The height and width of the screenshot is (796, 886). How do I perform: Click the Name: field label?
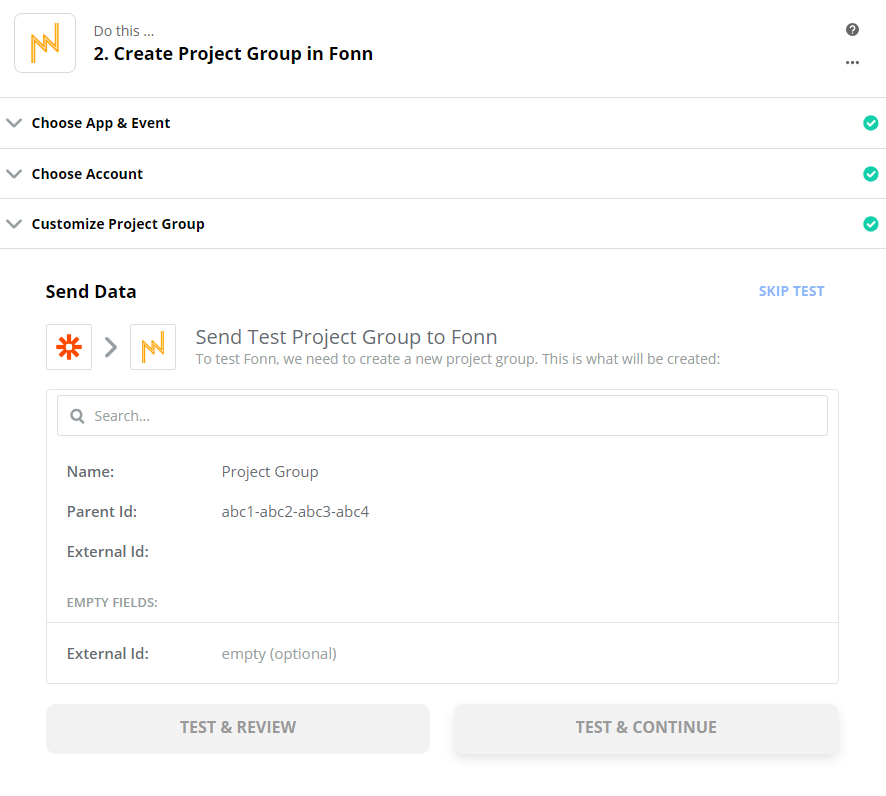[90, 472]
